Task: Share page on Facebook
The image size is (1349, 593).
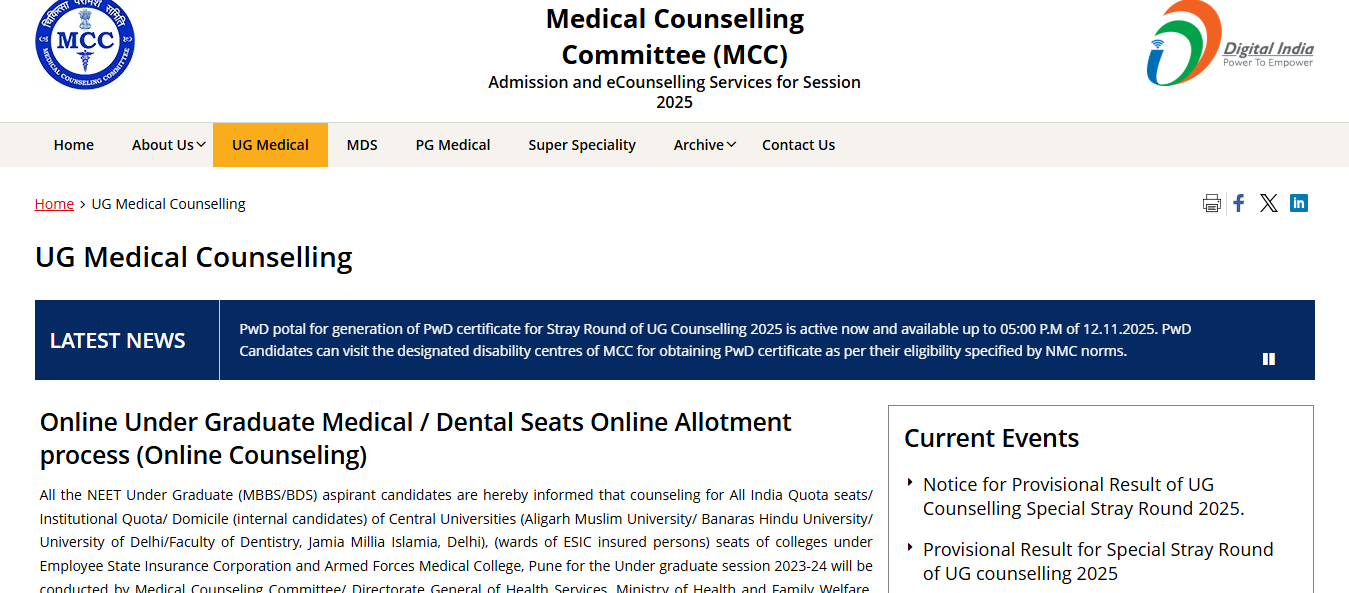Action: 1238,203
